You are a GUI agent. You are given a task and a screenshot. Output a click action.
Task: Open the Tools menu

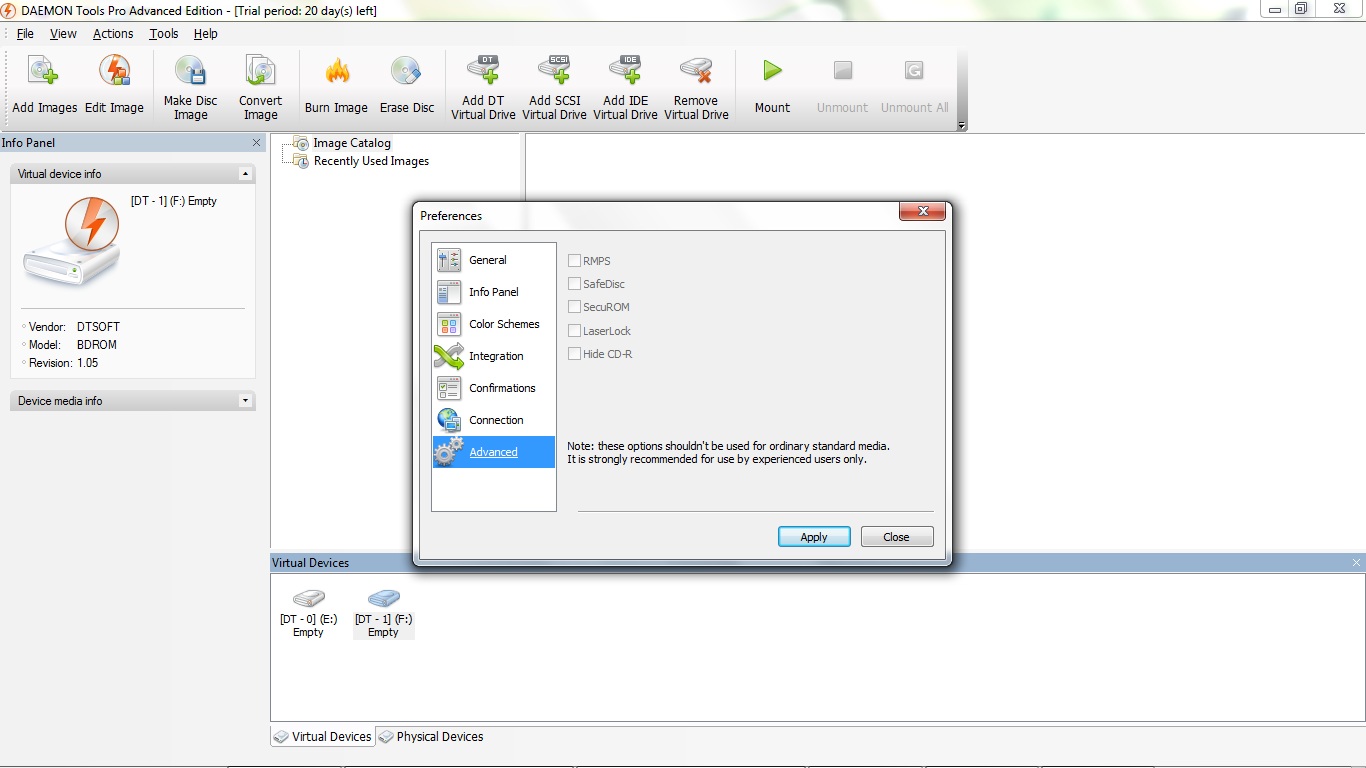pyautogui.click(x=163, y=33)
